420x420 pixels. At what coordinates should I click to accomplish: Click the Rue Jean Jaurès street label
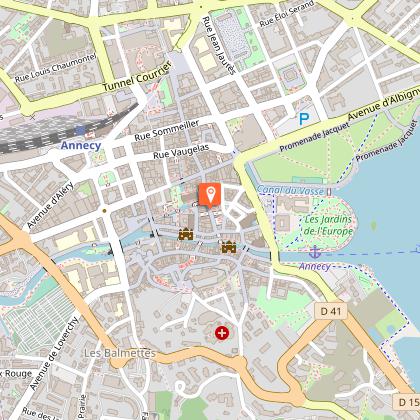point(219,45)
